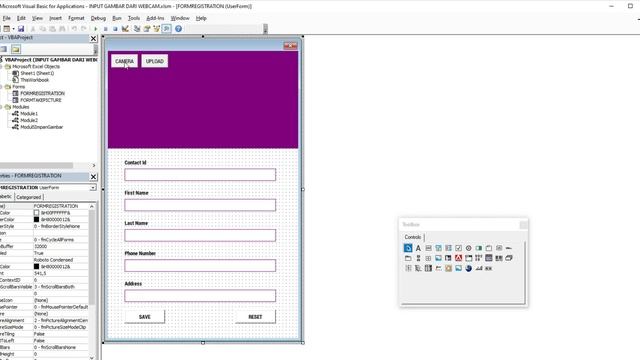Click the Reset (stop) toolbar icon
640x360 pixels.
pos(115,29)
